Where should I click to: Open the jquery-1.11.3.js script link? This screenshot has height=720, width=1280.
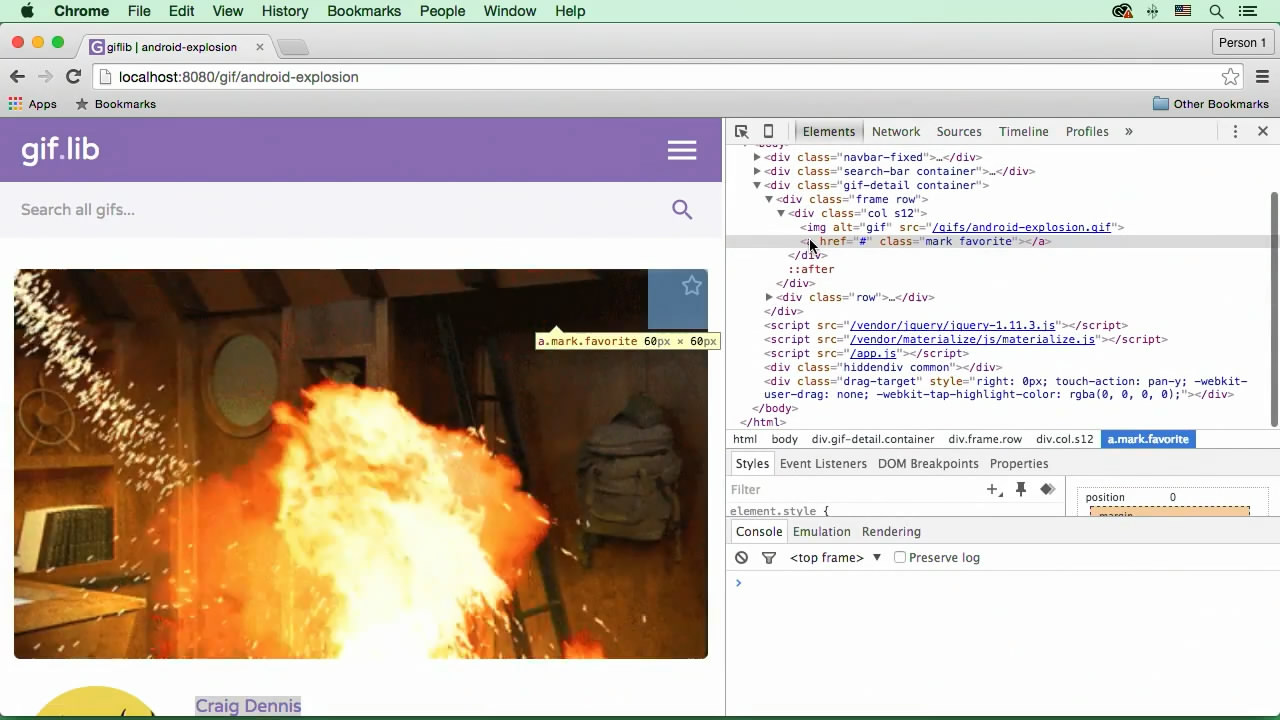point(953,325)
